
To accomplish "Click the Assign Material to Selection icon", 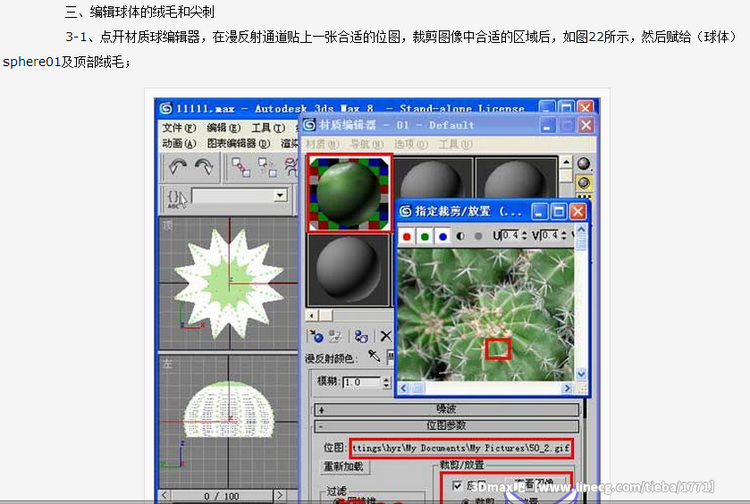I will [x=360, y=337].
